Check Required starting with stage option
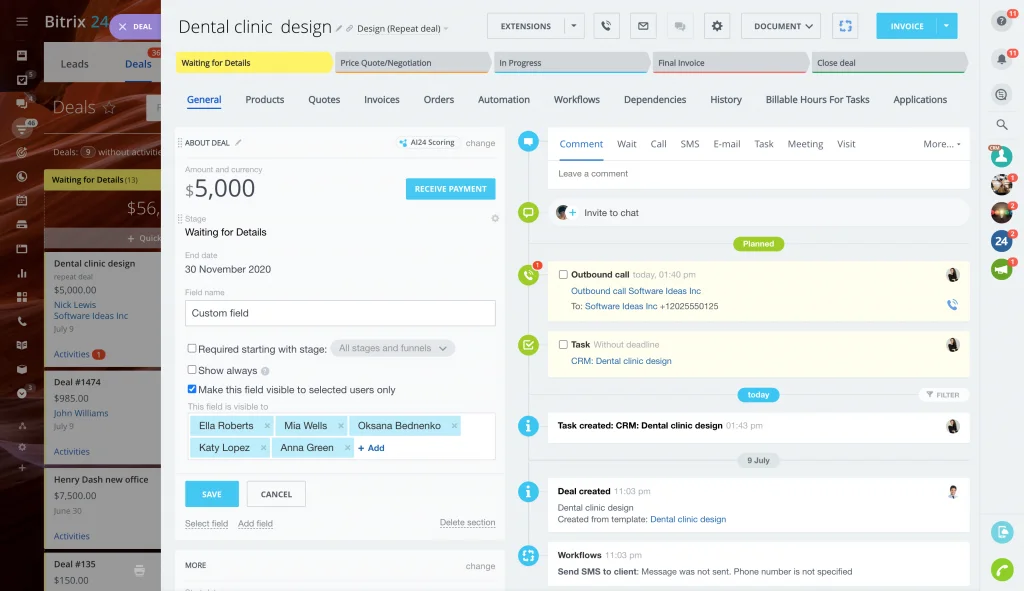Viewport: 1024px width, 591px height. click(x=192, y=349)
